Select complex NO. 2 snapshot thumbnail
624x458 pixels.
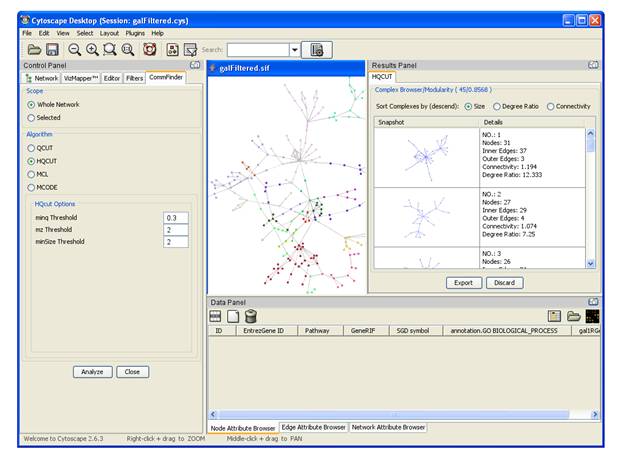427,217
